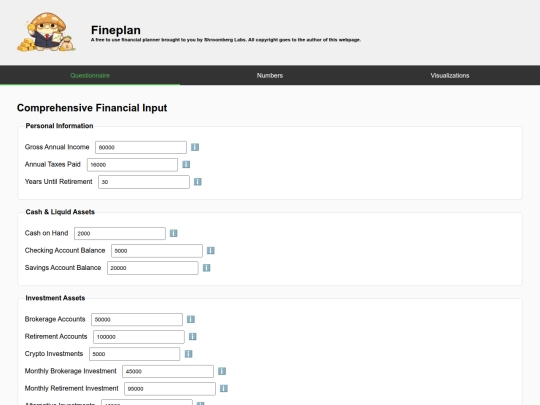Focus the Retirement Accounts input
This screenshot has height=405, width=540.
click(139, 337)
